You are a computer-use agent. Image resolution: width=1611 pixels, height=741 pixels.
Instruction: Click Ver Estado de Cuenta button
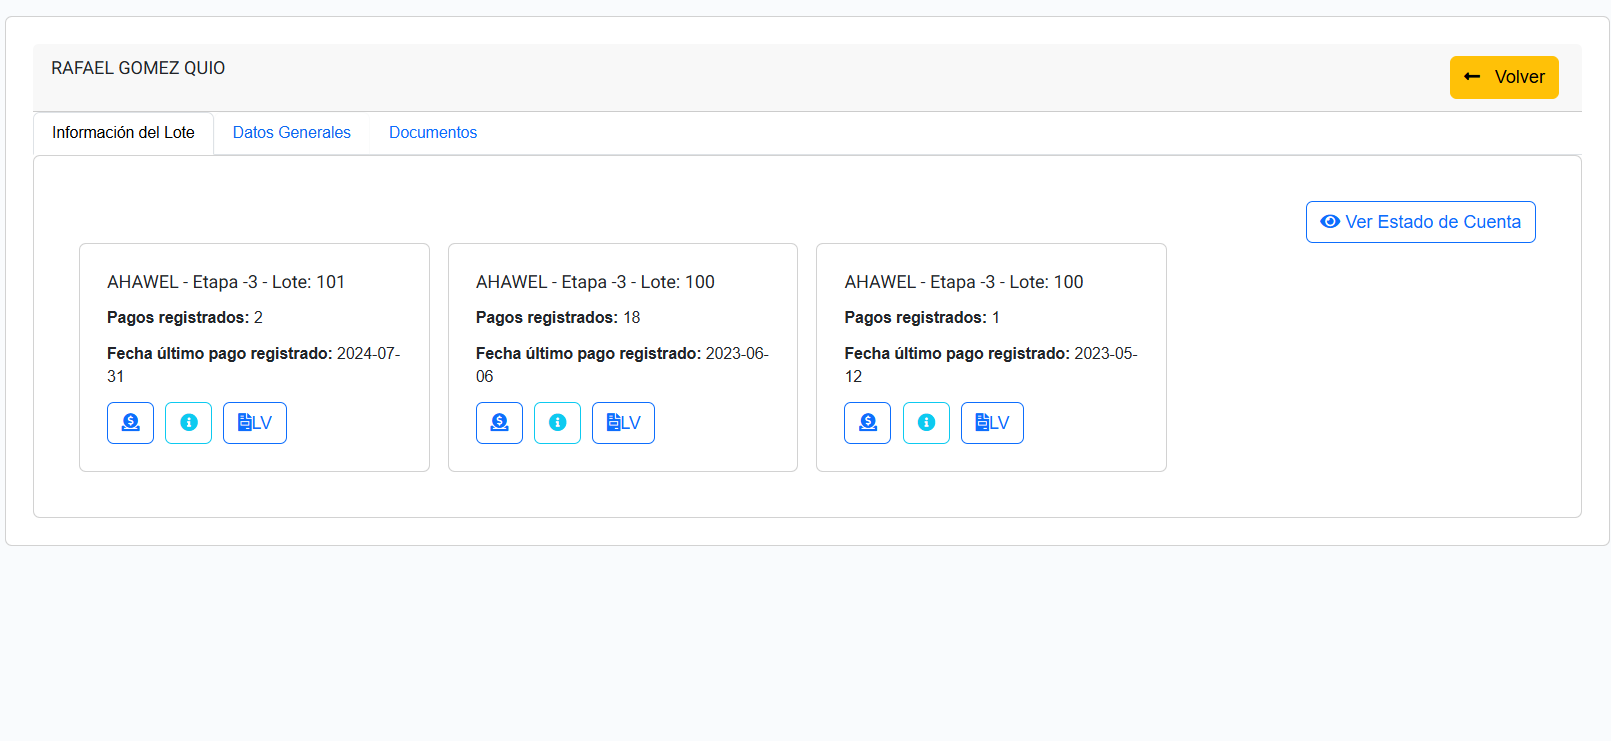tap(1420, 222)
